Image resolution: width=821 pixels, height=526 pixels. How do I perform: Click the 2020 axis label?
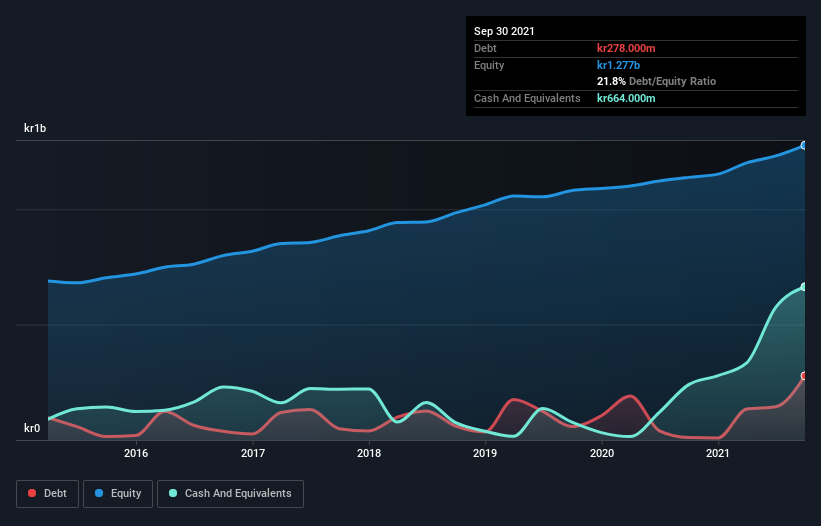coord(602,453)
